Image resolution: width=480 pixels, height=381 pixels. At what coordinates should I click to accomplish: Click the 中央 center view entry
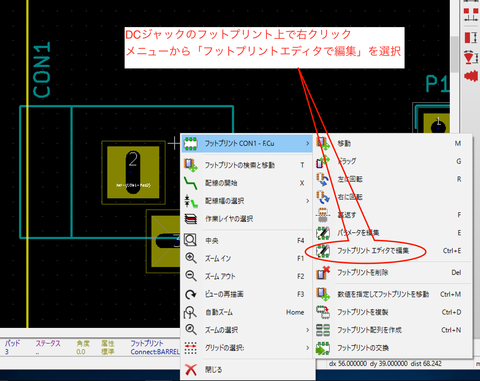[x=247, y=240]
